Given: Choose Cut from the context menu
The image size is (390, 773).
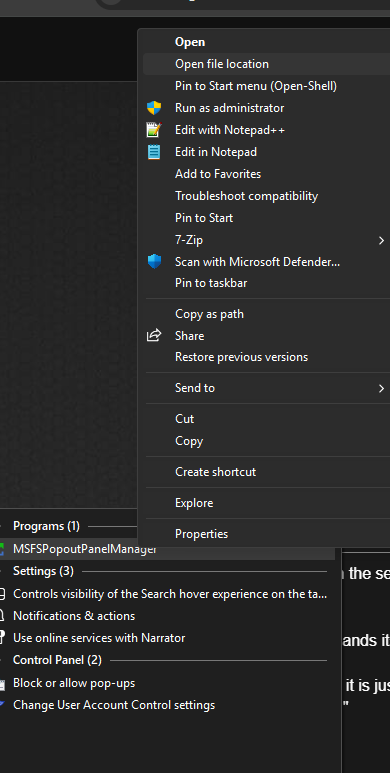Looking at the screenshot, I should 184,419.
